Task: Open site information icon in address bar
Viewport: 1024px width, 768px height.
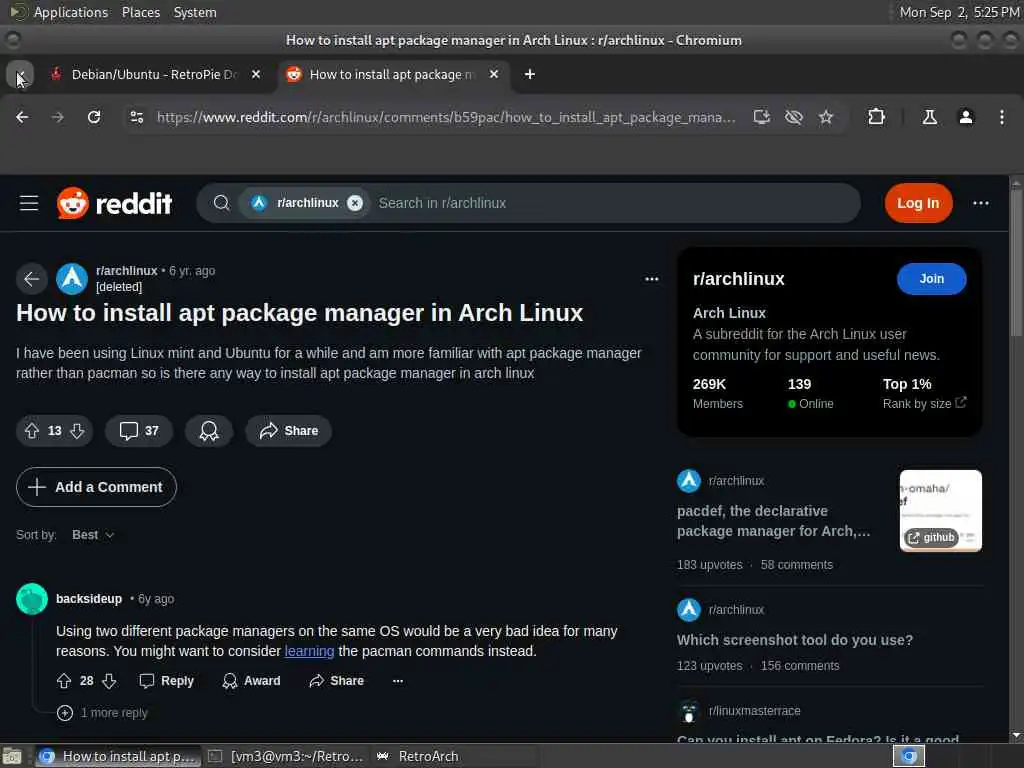Action: pos(136,117)
